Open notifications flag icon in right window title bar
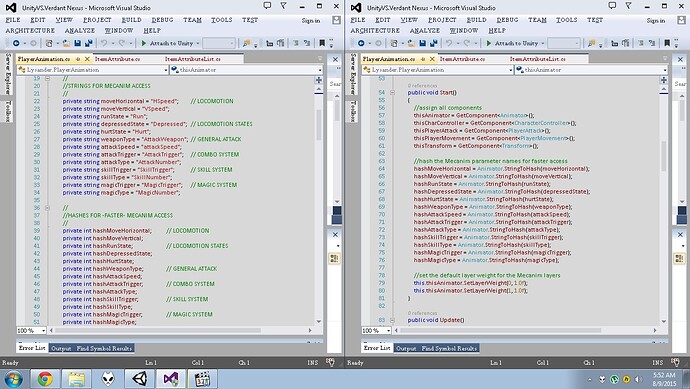The height and width of the screenshot is (389, 690). click(x=628, y=6)
